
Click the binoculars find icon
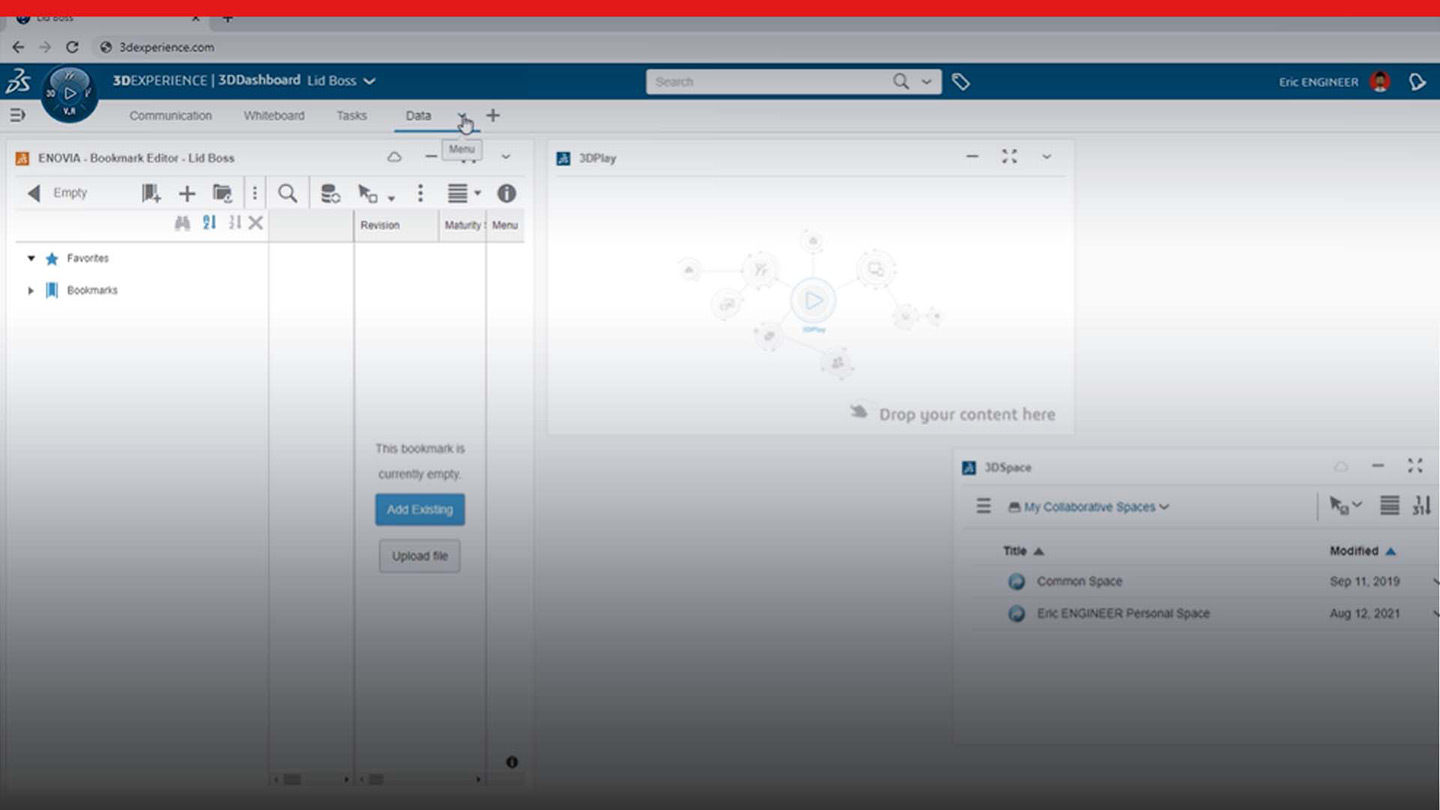coord(182,223)
